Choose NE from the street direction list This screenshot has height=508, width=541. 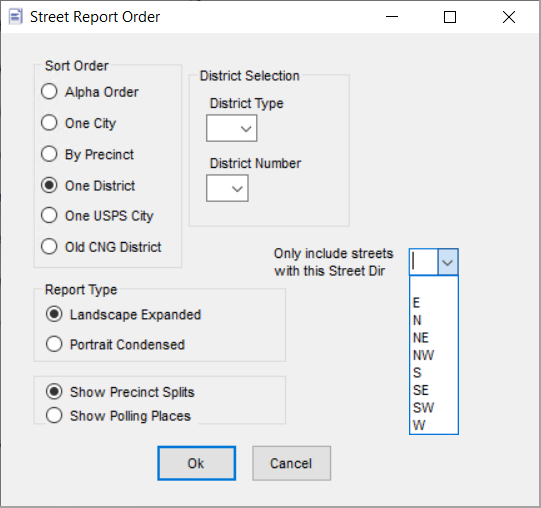click(434, 338)
